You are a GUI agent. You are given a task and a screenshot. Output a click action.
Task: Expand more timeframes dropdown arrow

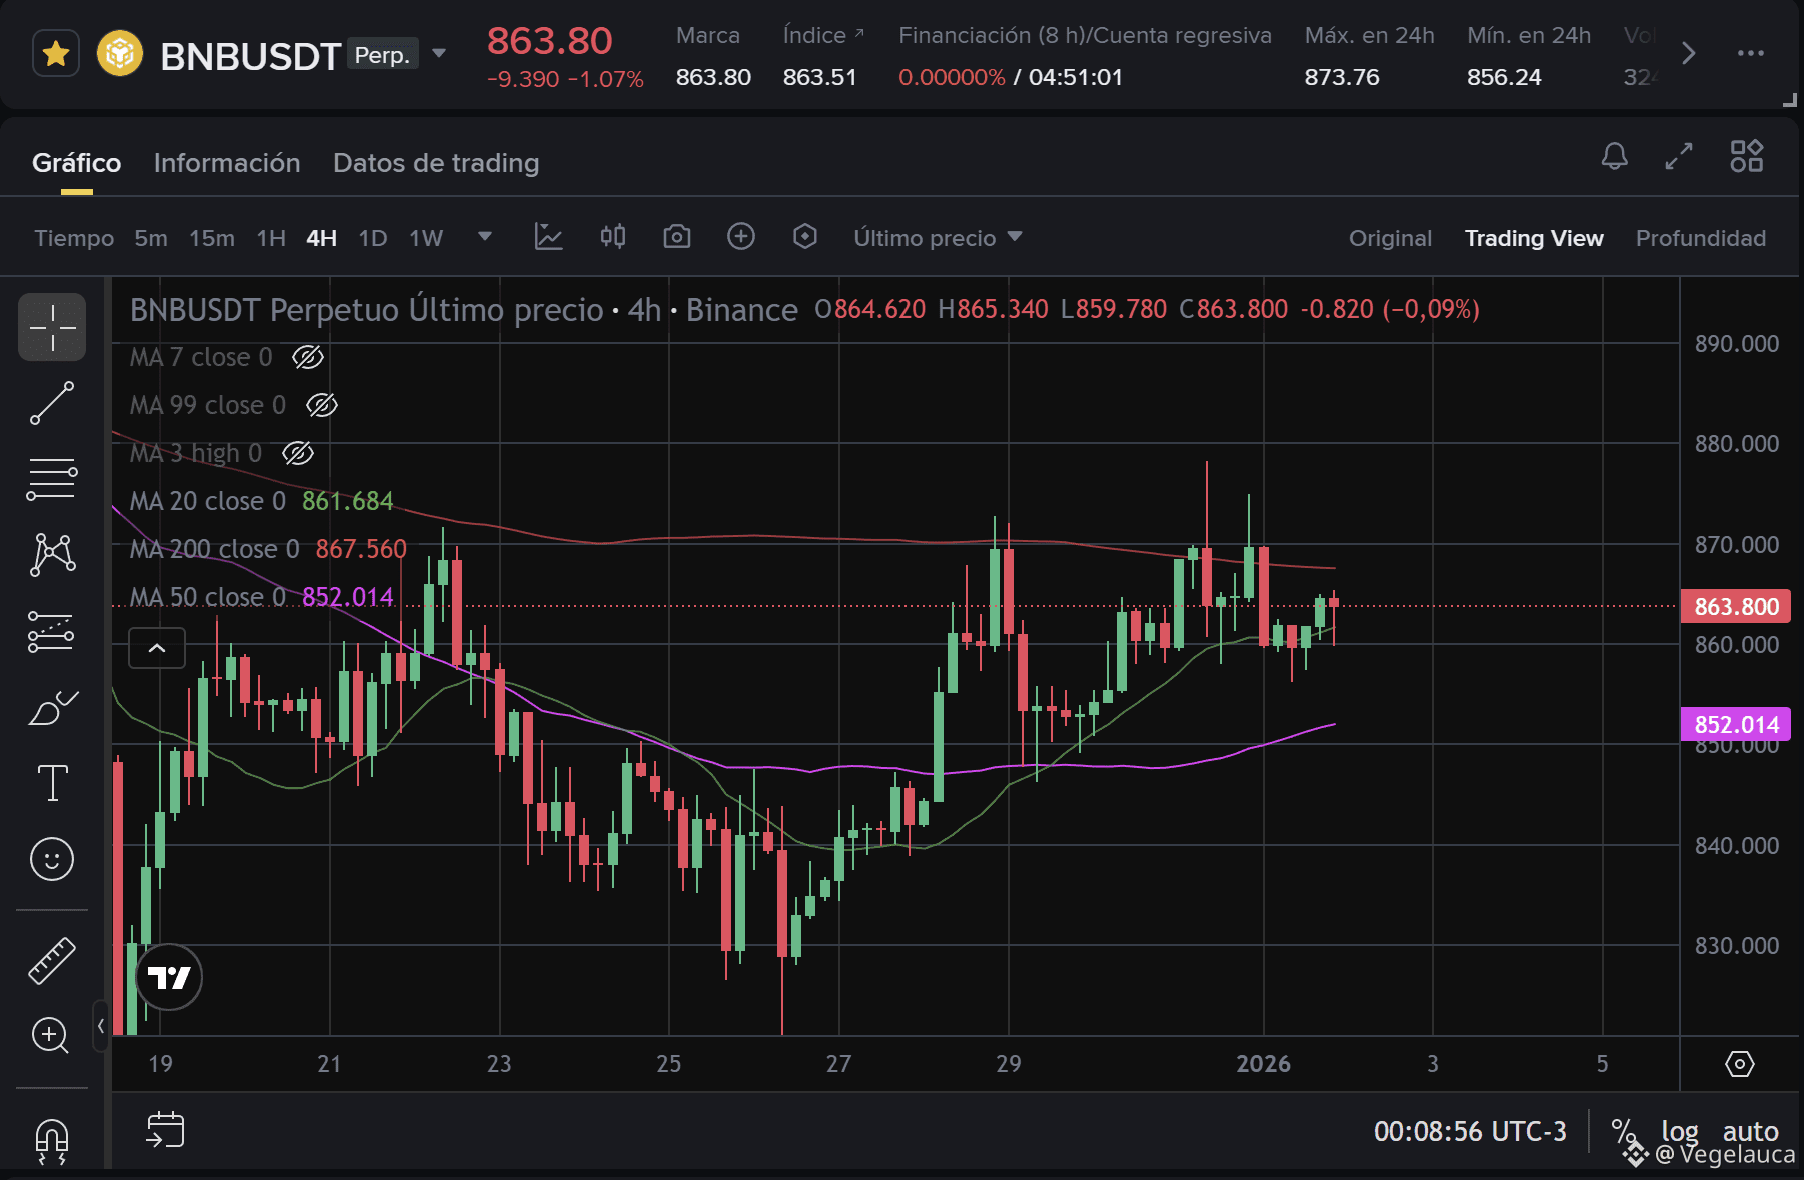pos(485,237)
